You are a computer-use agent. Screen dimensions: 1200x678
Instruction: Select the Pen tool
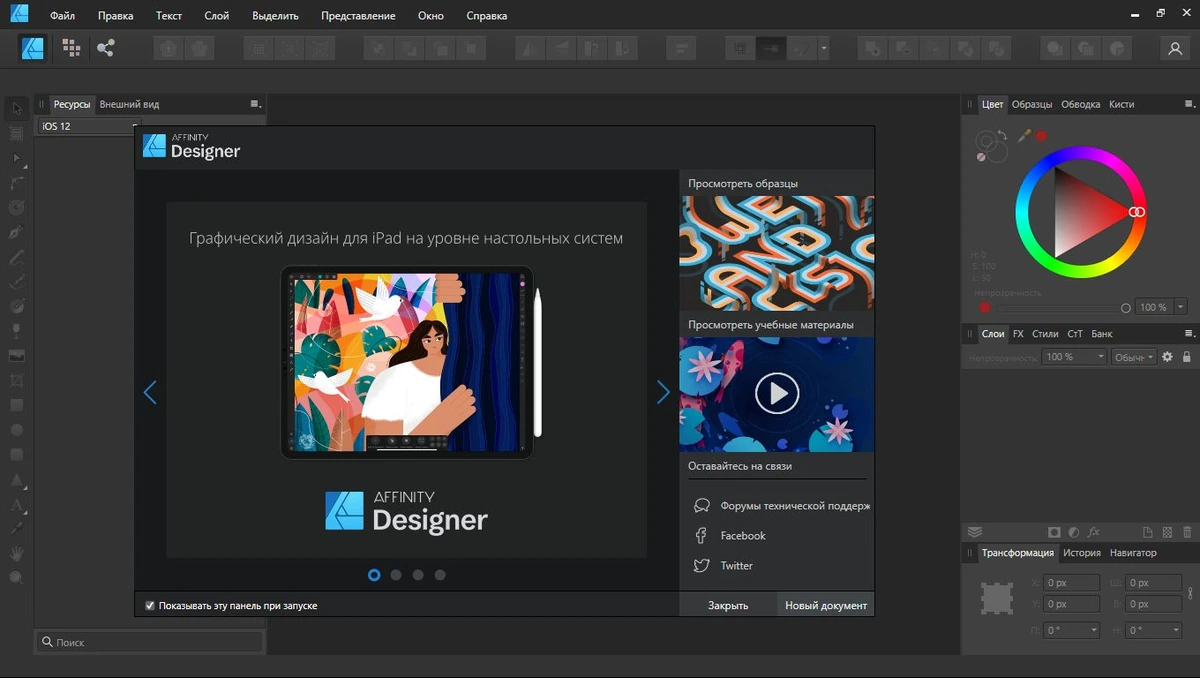pyautogui.click(x=16, y=232)
